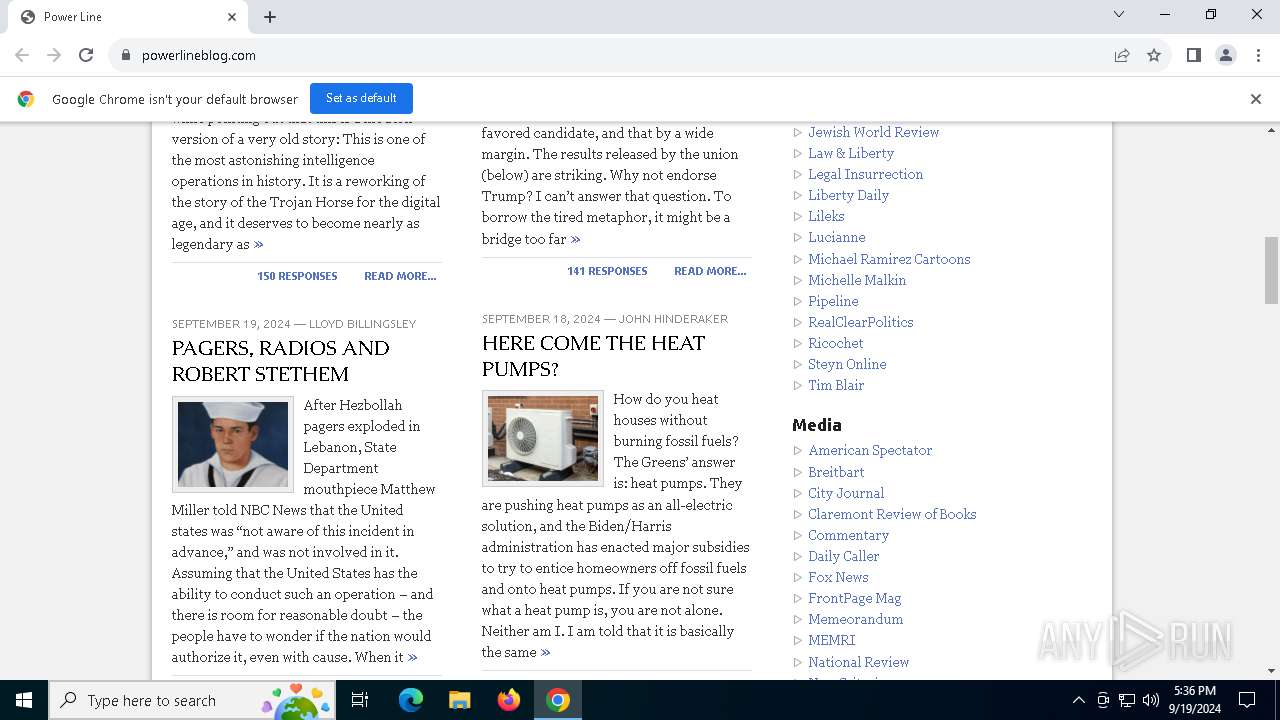Read more of the Trump endorsement article

[x=710, y=271]
